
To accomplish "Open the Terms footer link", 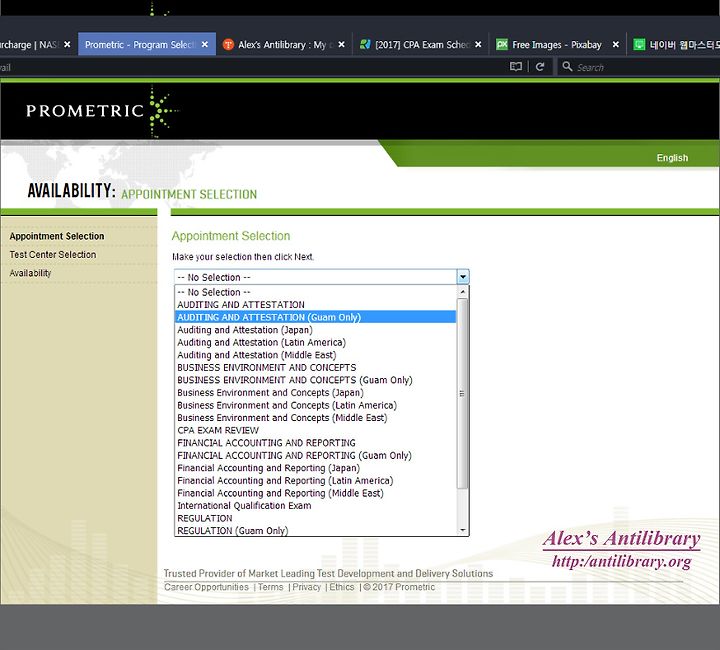I will click(270, 587).
